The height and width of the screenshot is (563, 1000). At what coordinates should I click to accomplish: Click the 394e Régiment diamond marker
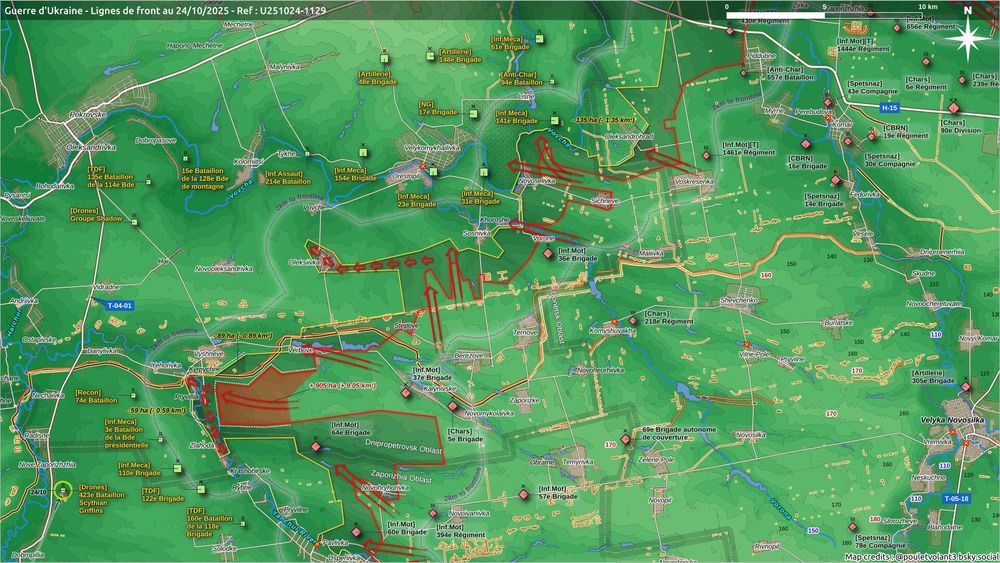click(433, 513)
